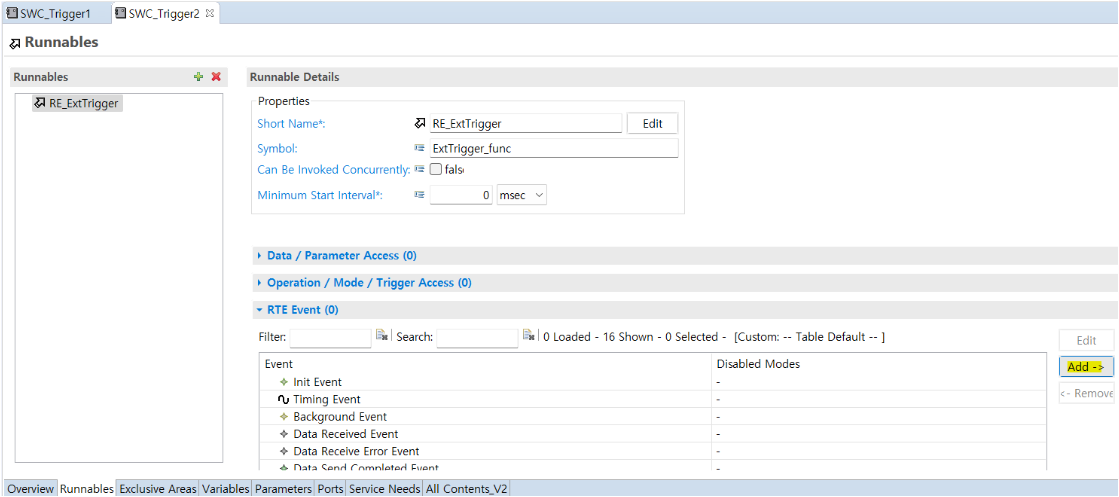
Task: Select the Init Event row
Action: click(652, 382)
